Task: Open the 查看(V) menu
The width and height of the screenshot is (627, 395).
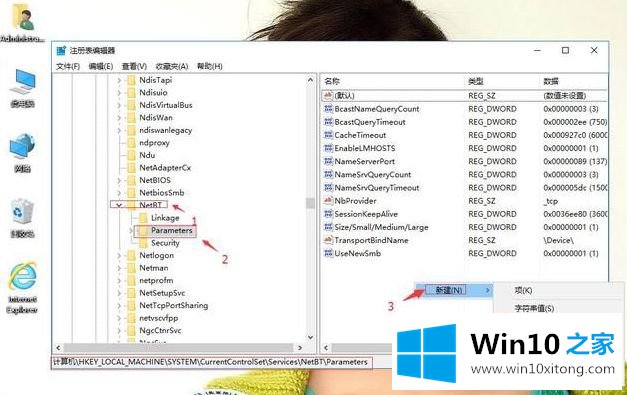Action: click(x=134, y=66)
